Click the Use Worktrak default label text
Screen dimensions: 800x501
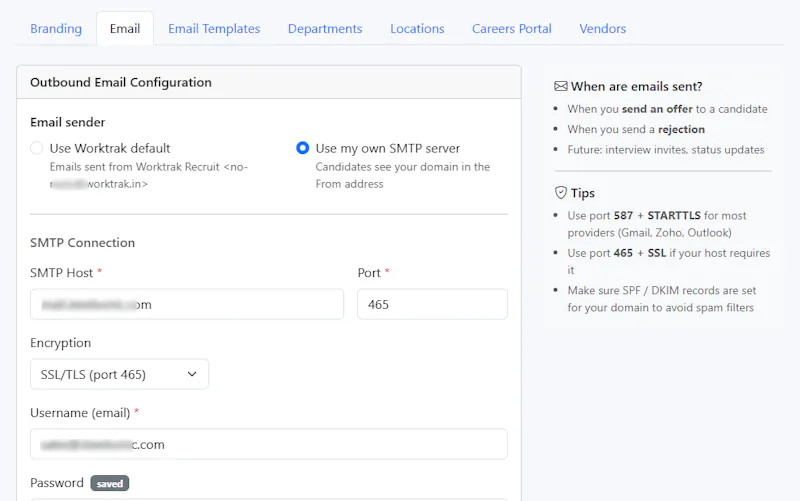coord(110,148)
